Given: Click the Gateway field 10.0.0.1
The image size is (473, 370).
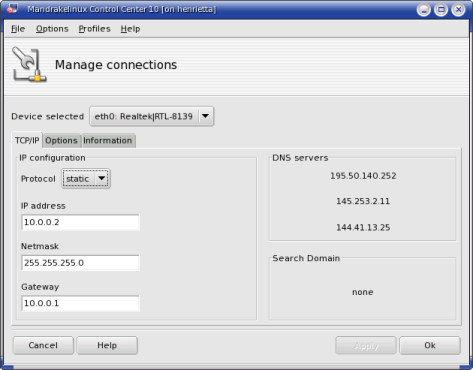Looking at the screenshot, I should click(80, 303).
